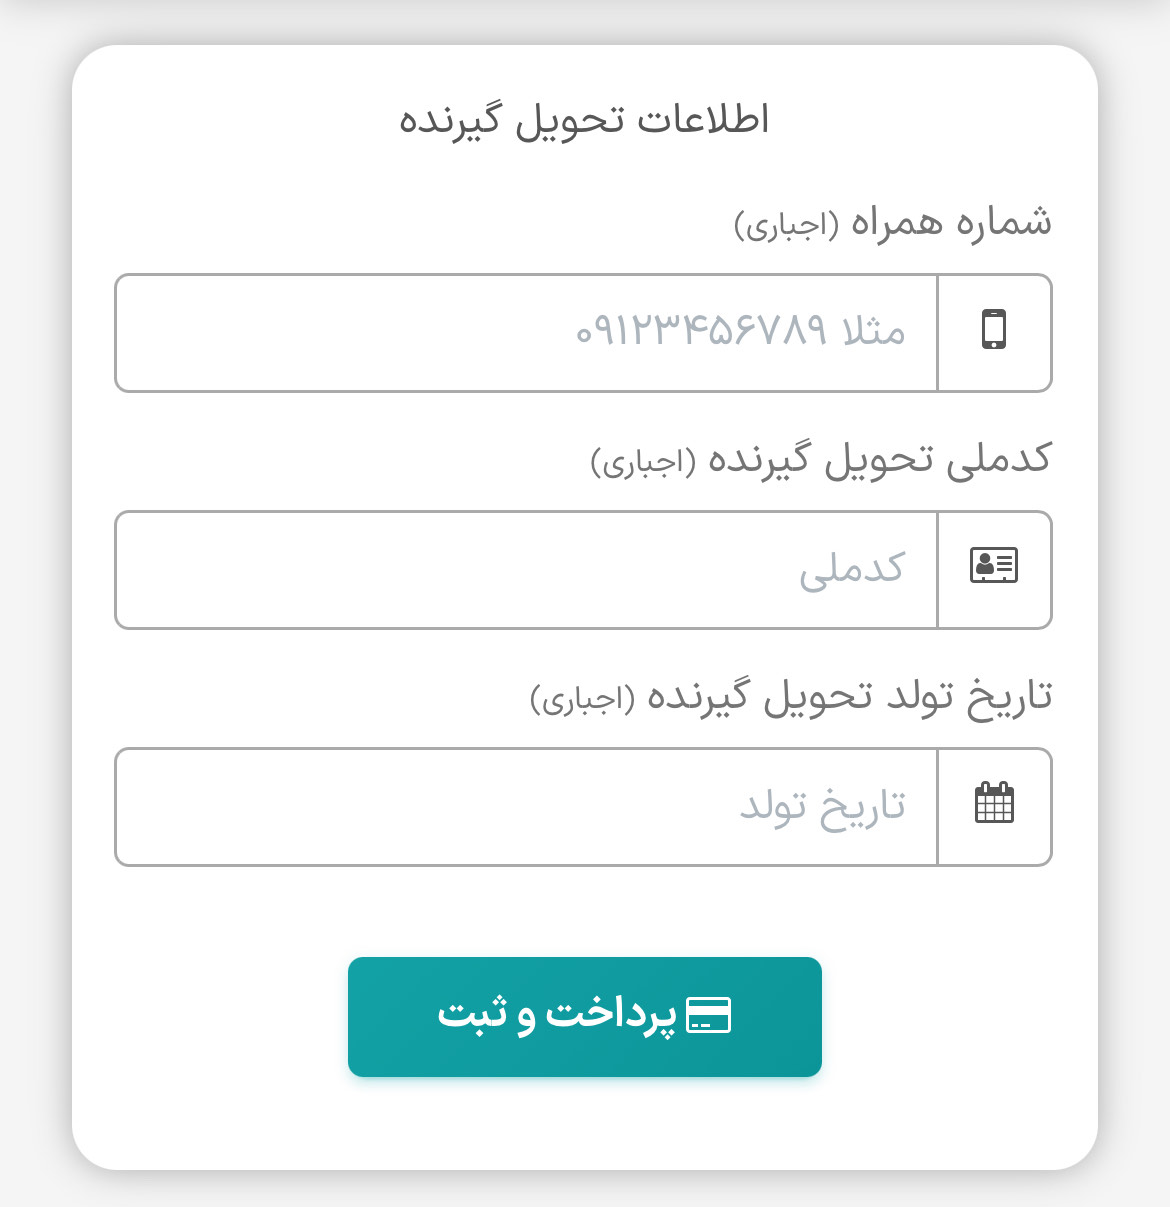This screenshot has height=1207, width=1170.
Task: Click the اطلاعات تحویل گیرنده heading
Action: [x=585, y=118]
